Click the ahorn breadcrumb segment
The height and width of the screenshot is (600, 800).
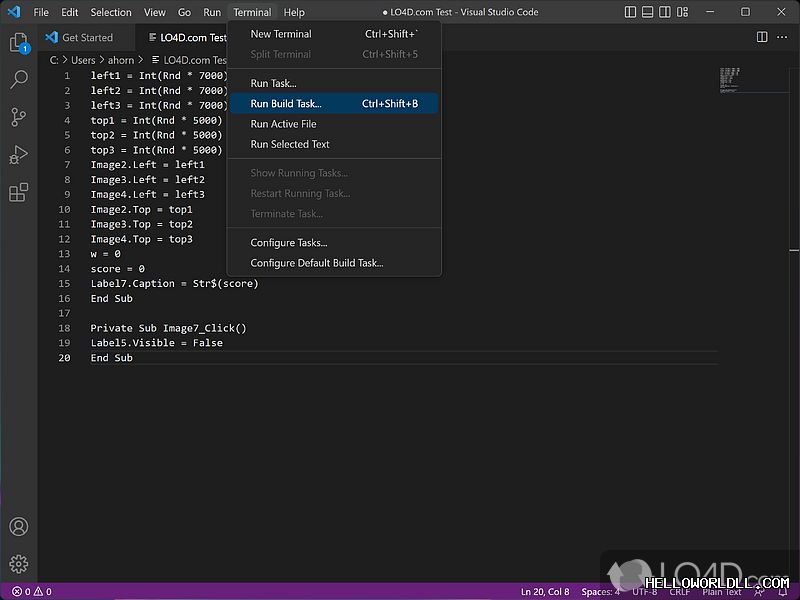[121, 60]
